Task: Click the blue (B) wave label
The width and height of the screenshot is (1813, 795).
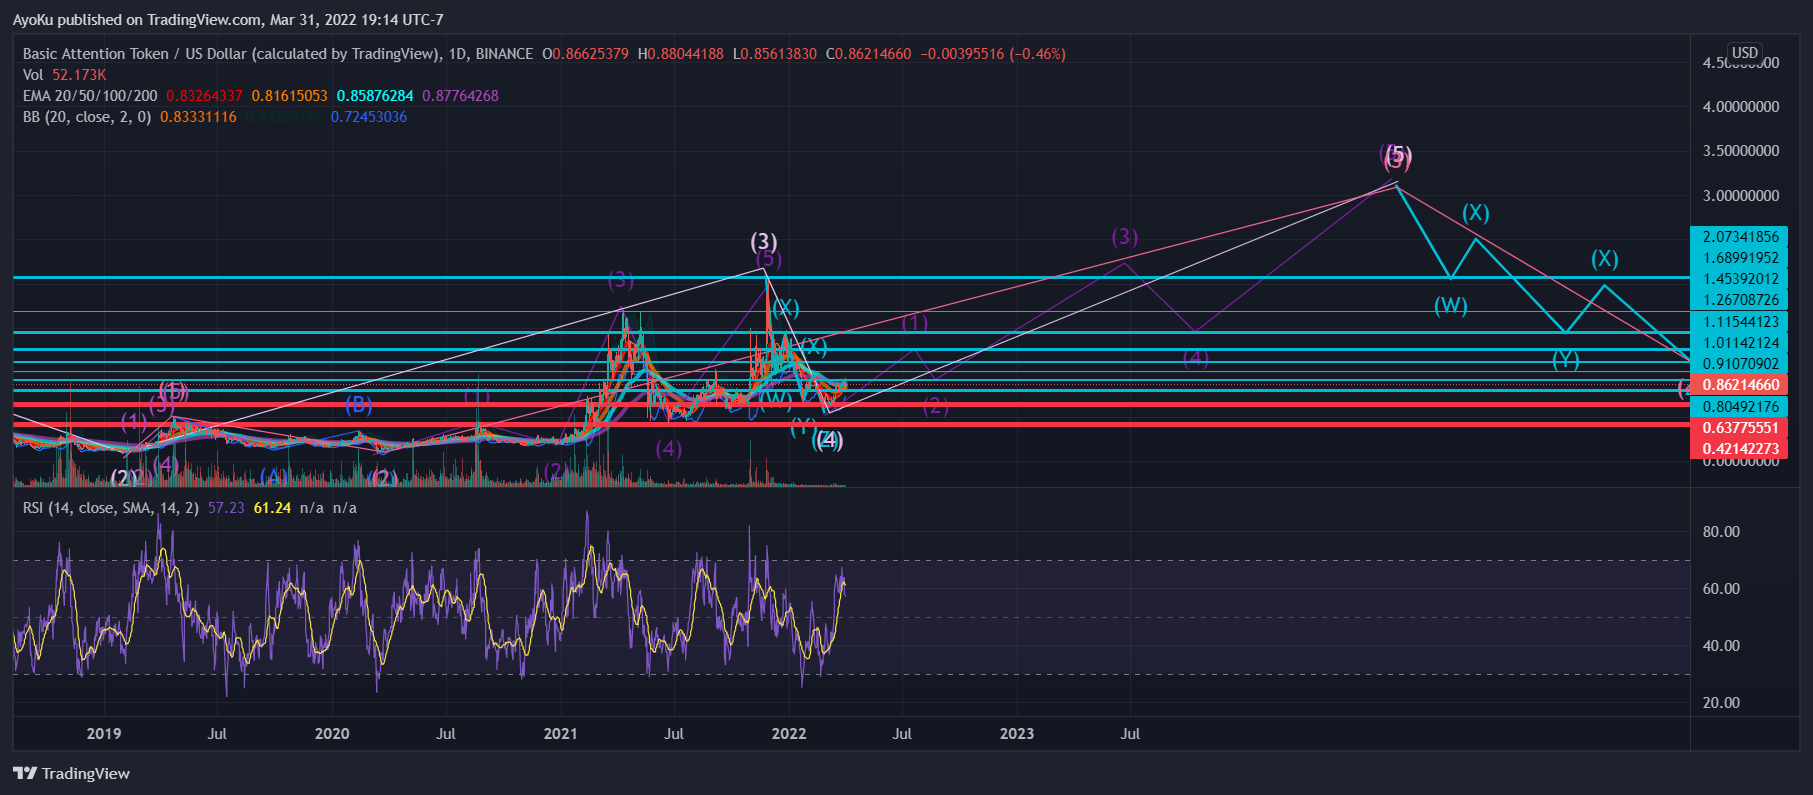Action: (x=359, y=405)
